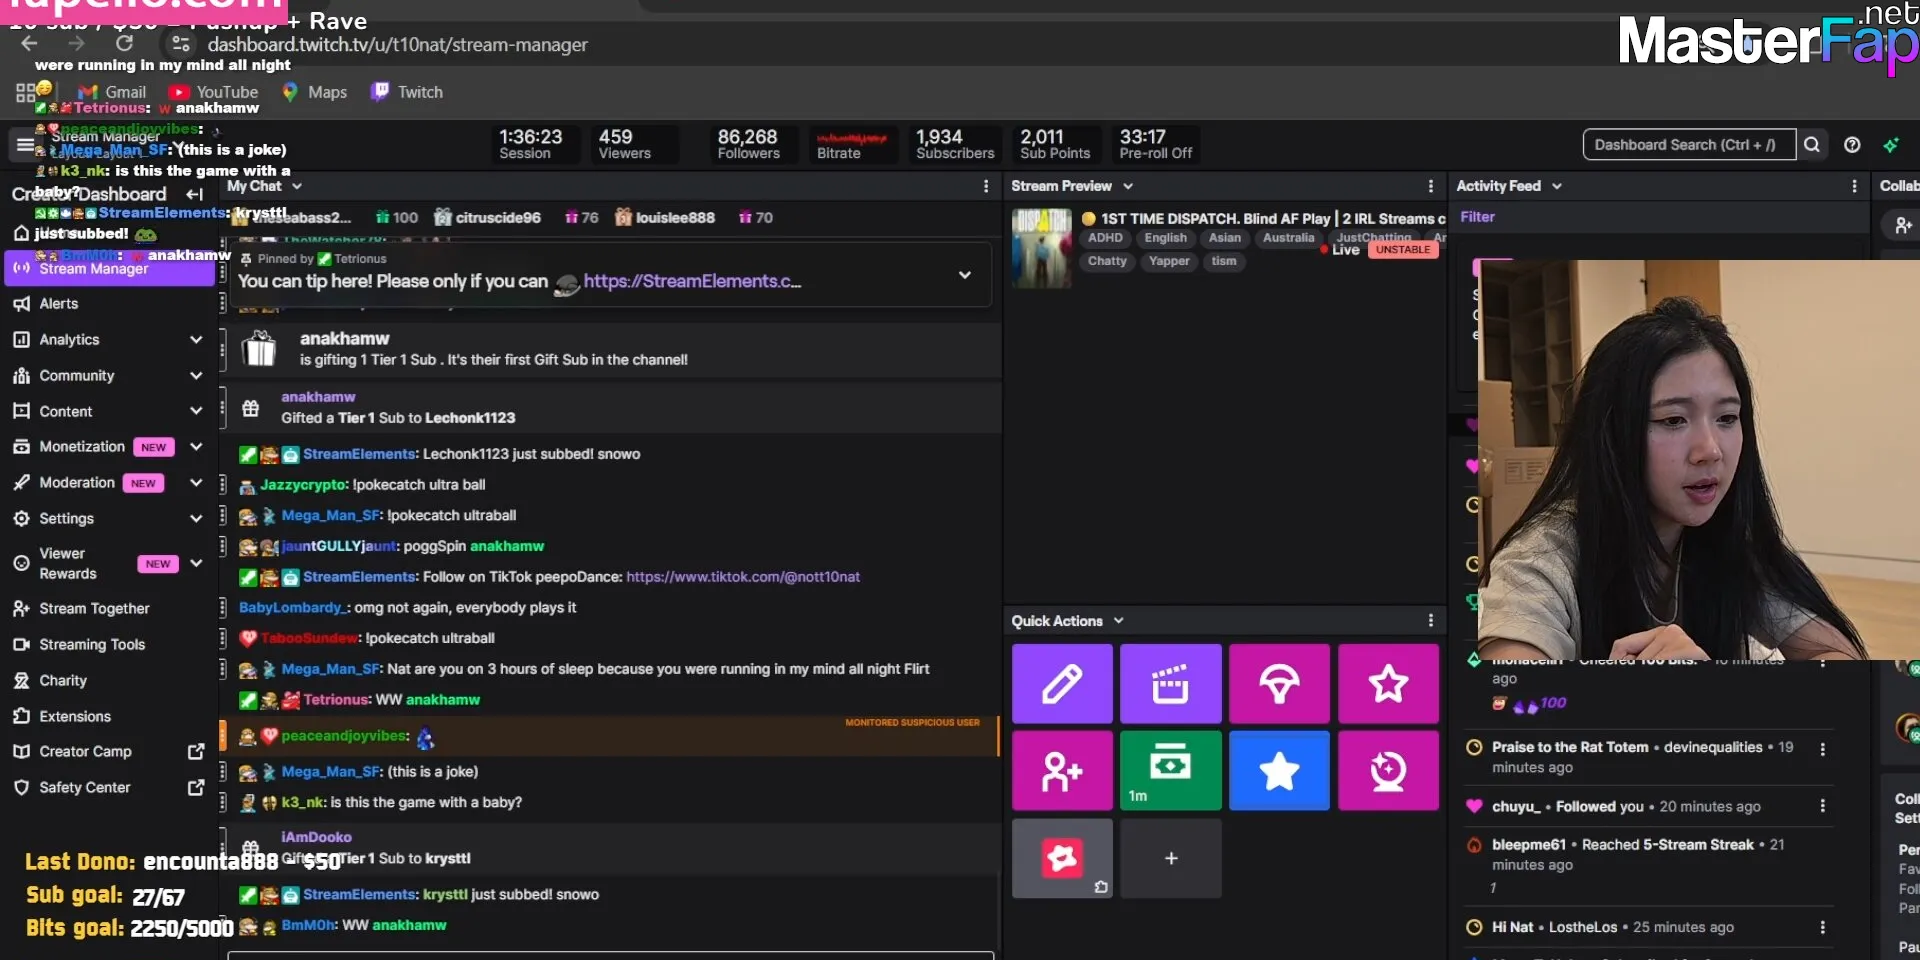Toggle the hamburger navigation menu
The width and height of the screenshot is (1920, 960).
tap(24, 145)
